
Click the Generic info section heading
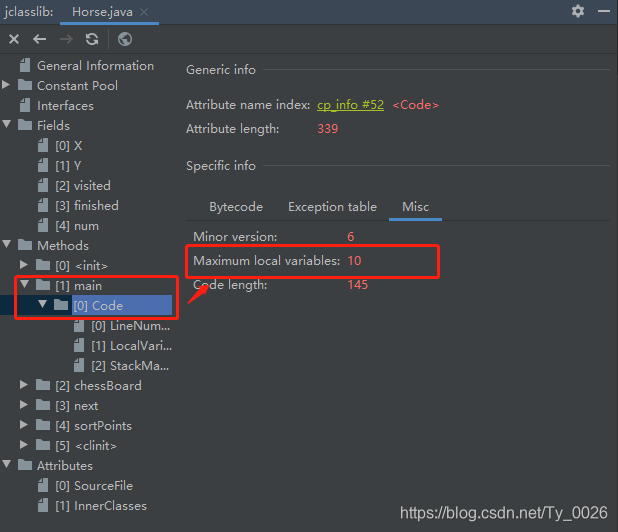click(221, 70)
